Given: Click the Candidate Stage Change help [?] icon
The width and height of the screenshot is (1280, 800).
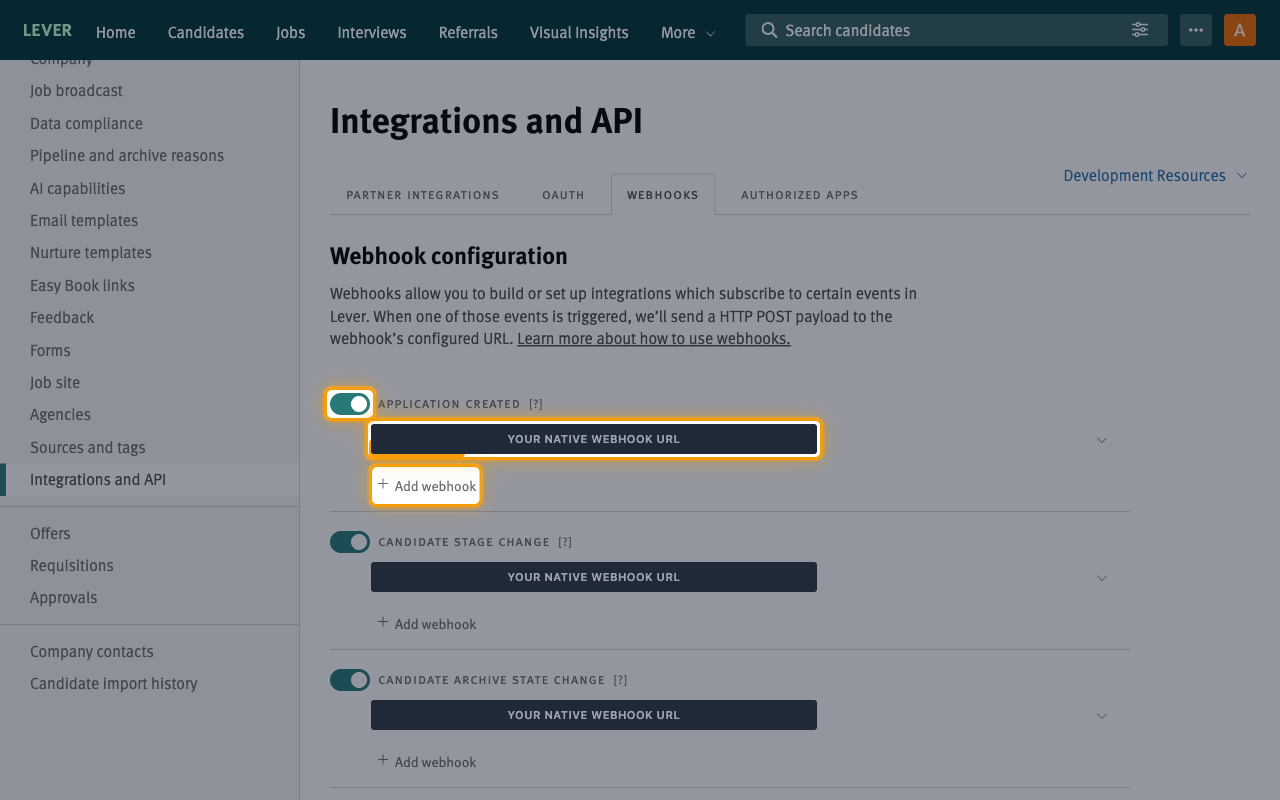Looking at the screenshot, I should (x=565, y=542).
